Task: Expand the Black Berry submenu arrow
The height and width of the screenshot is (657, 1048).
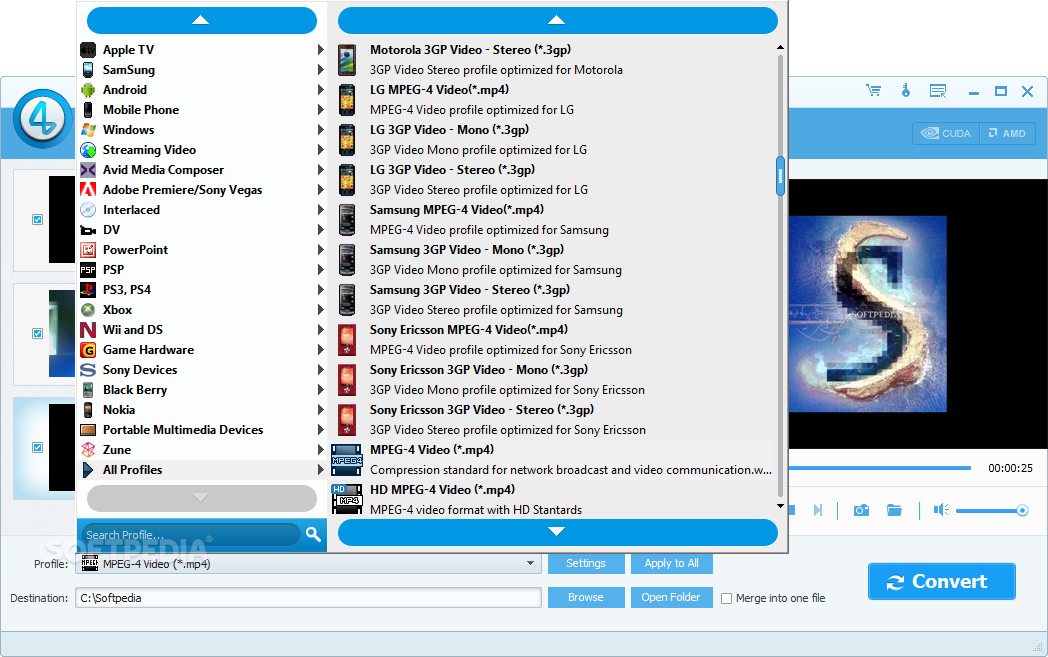Action: click(x=321, y=390)
